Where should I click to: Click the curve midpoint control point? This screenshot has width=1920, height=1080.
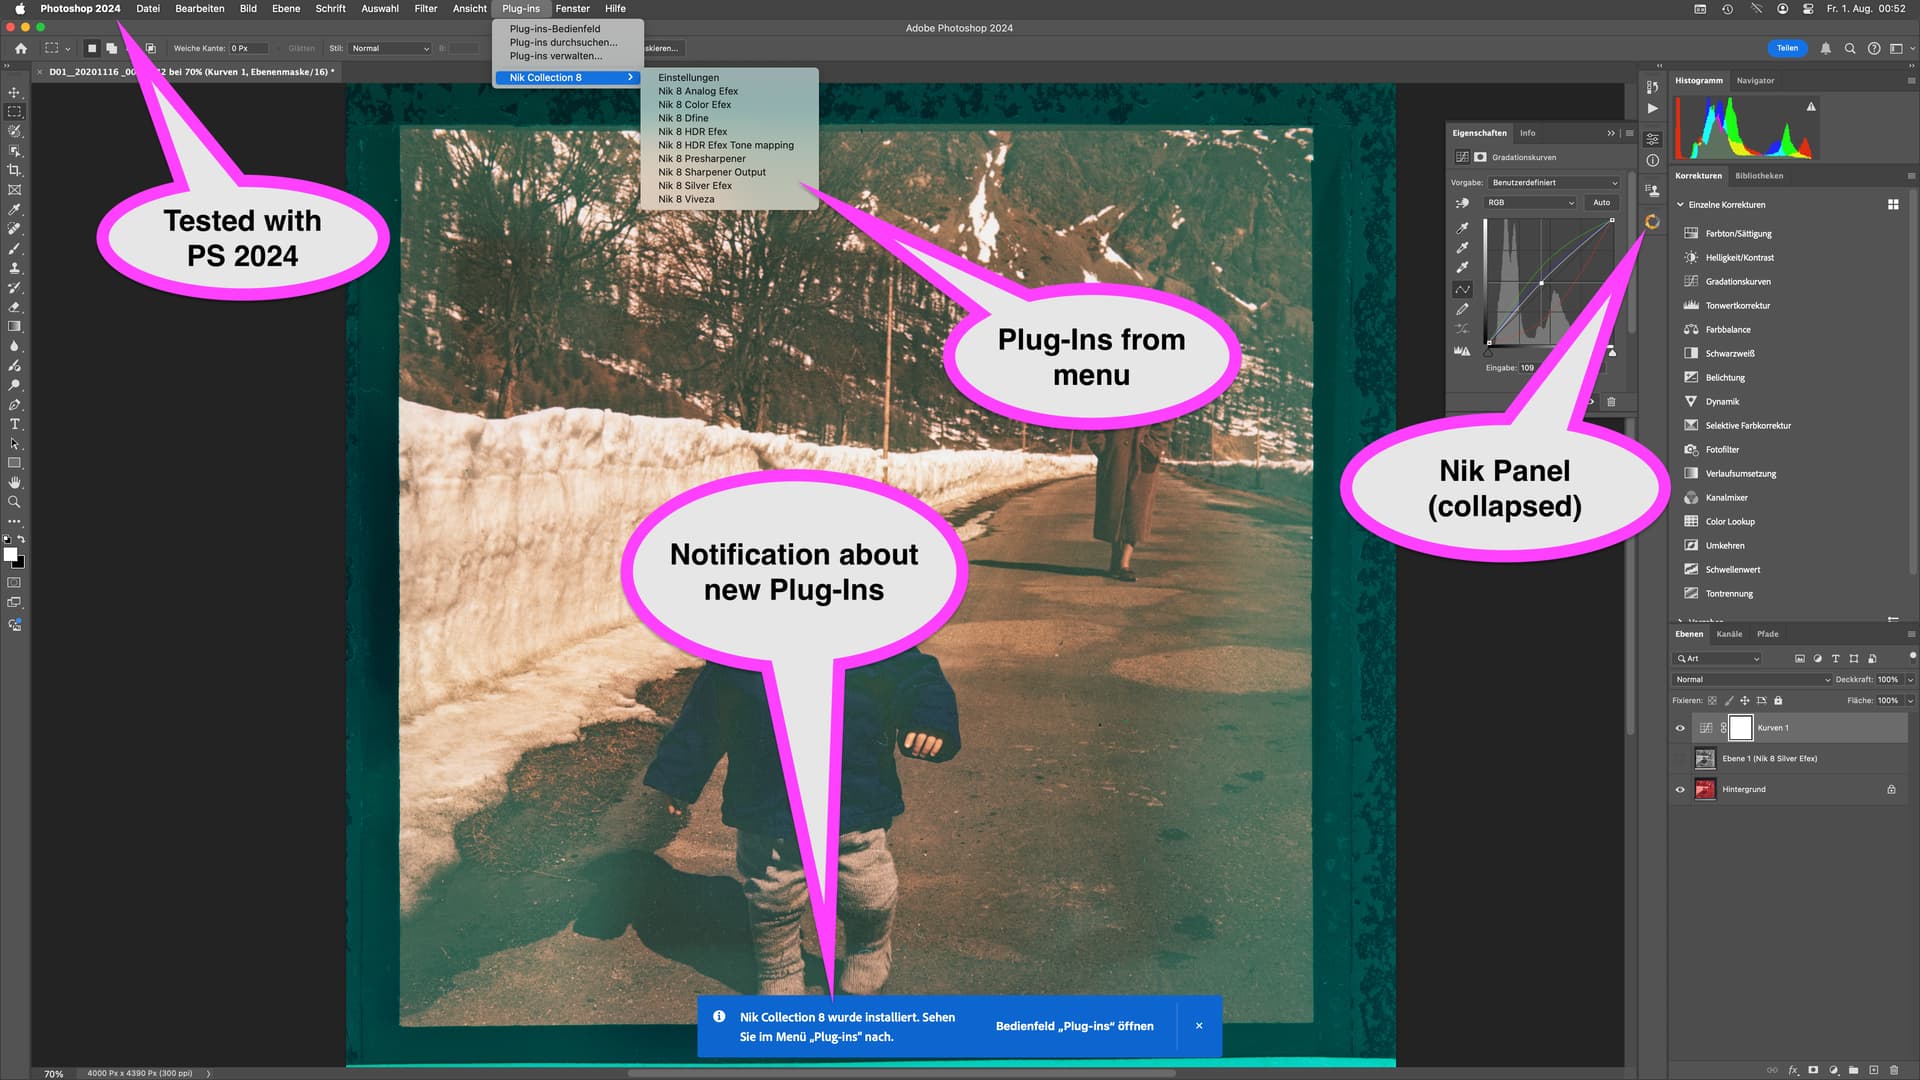tap(1541, 283)
